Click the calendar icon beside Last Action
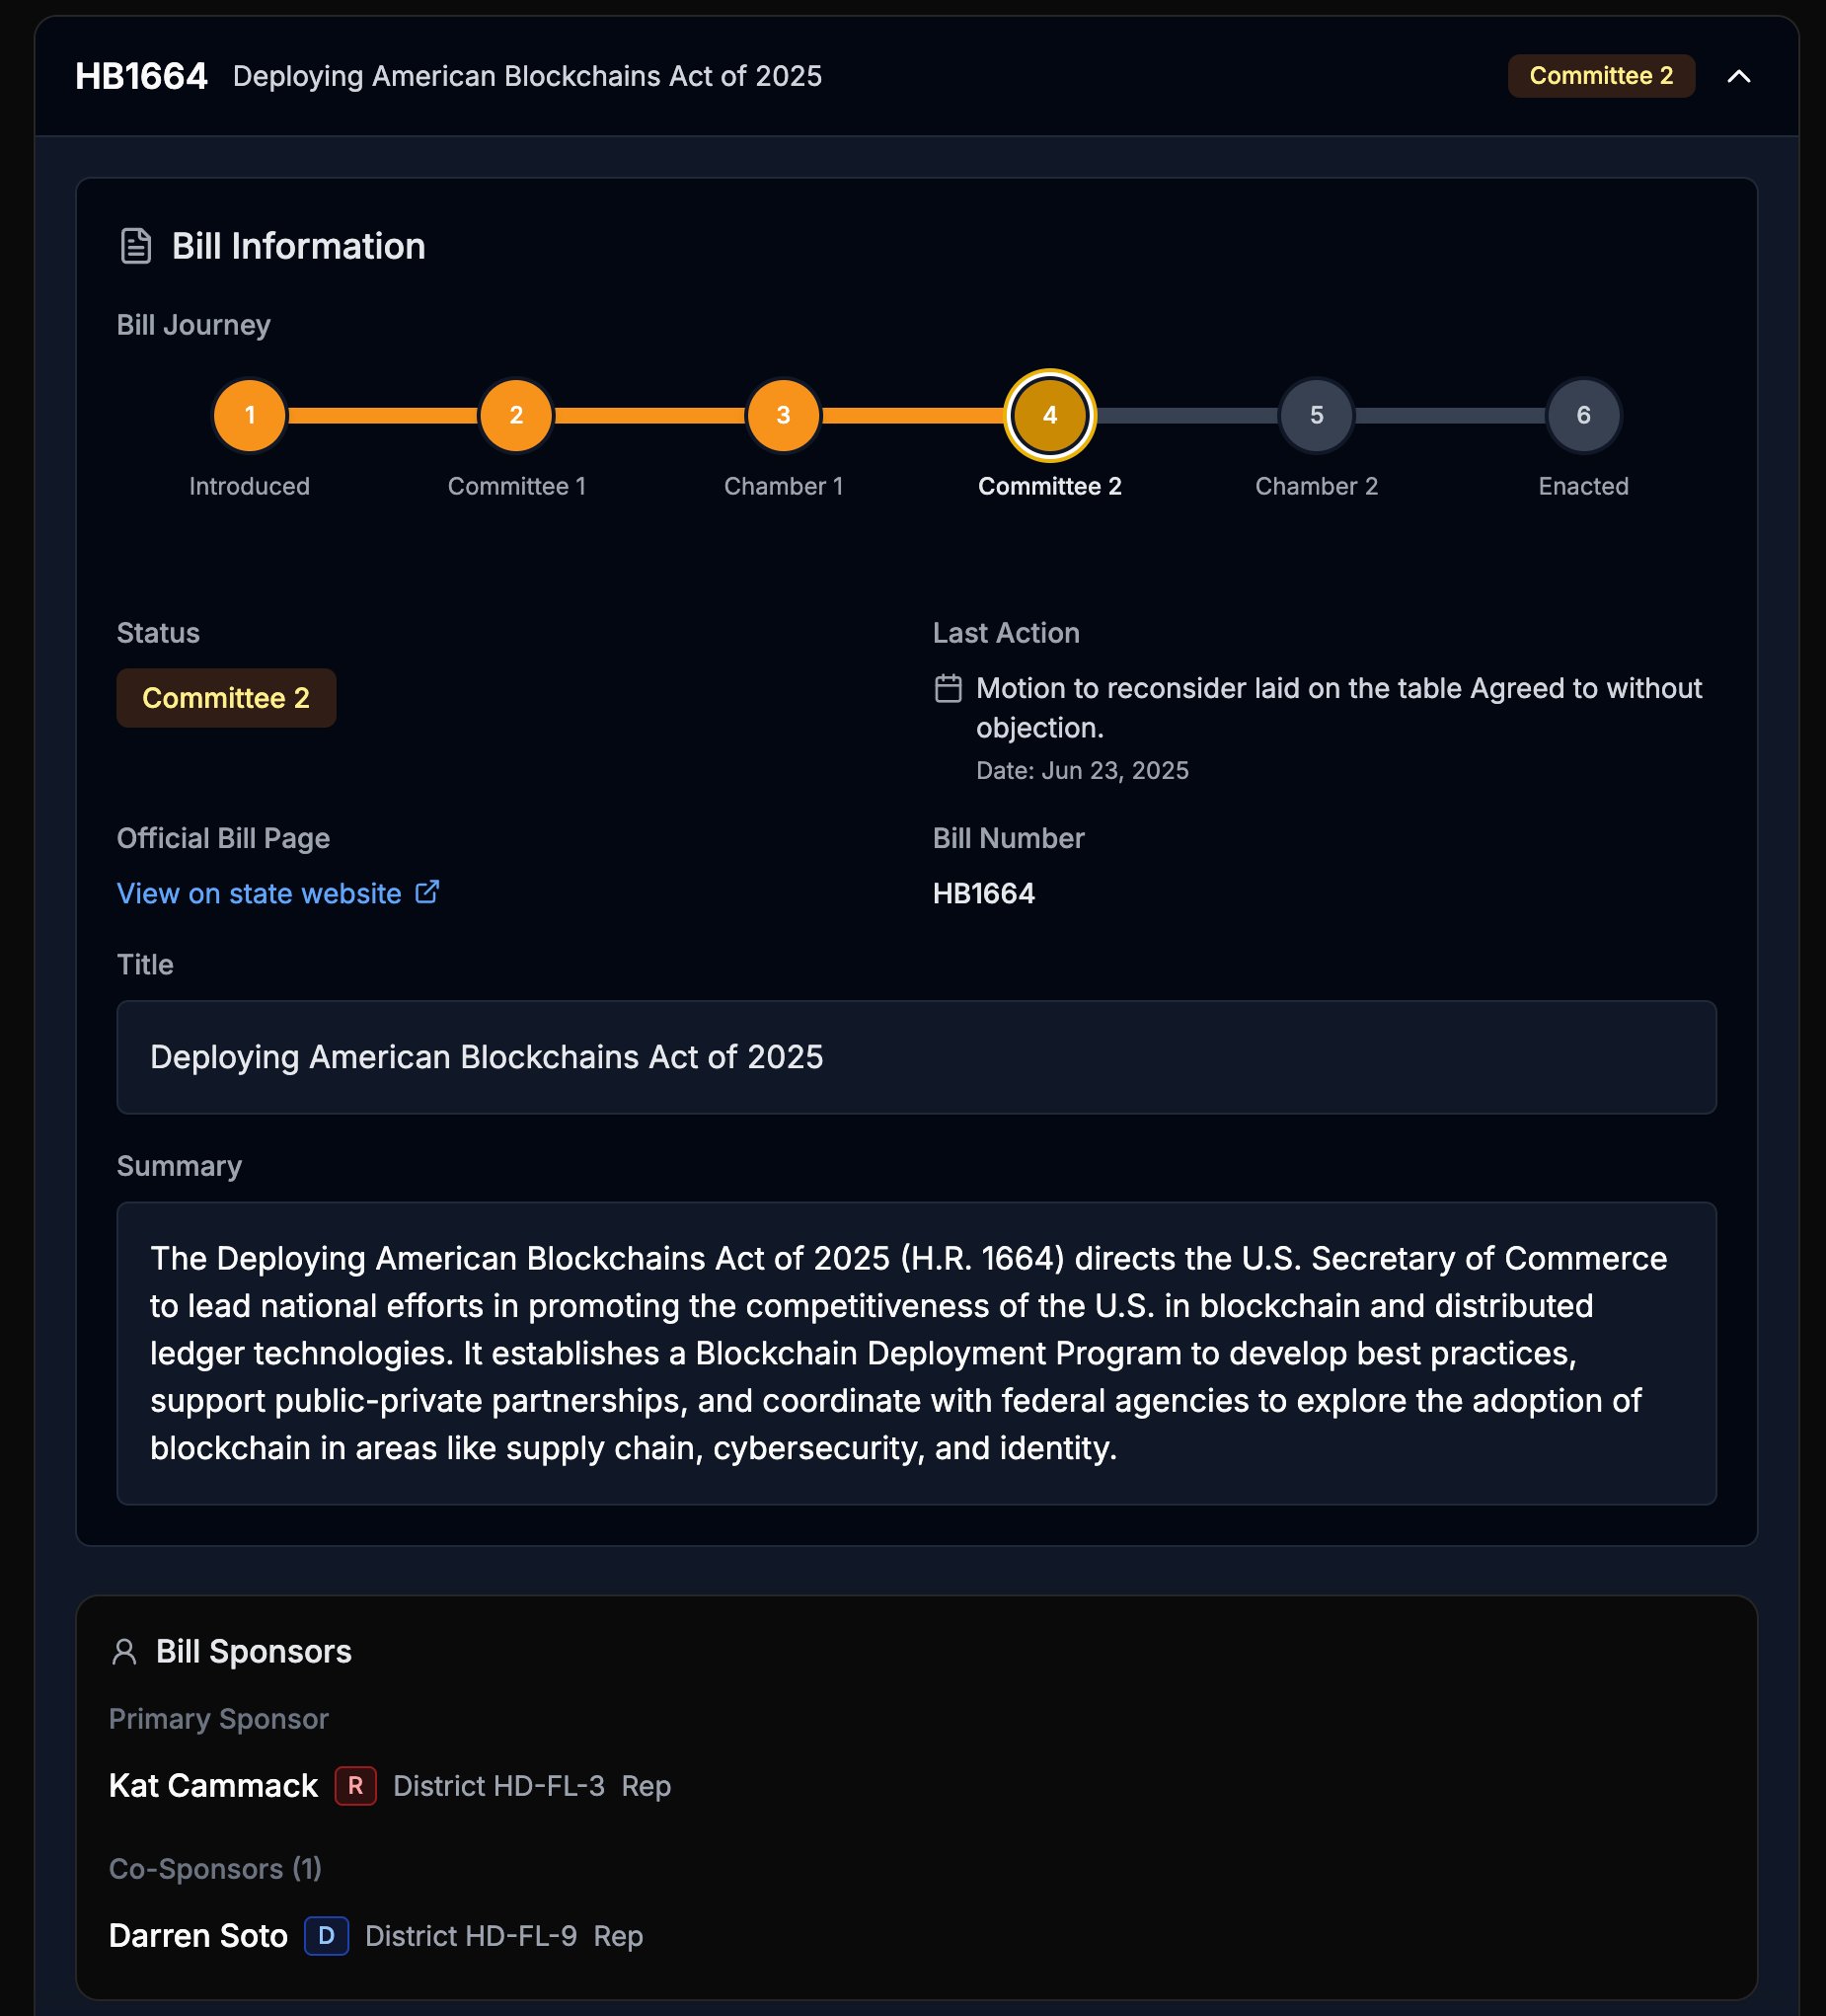The width and height of the screenshot is (1826, 2016). click(x=948, y=688)
